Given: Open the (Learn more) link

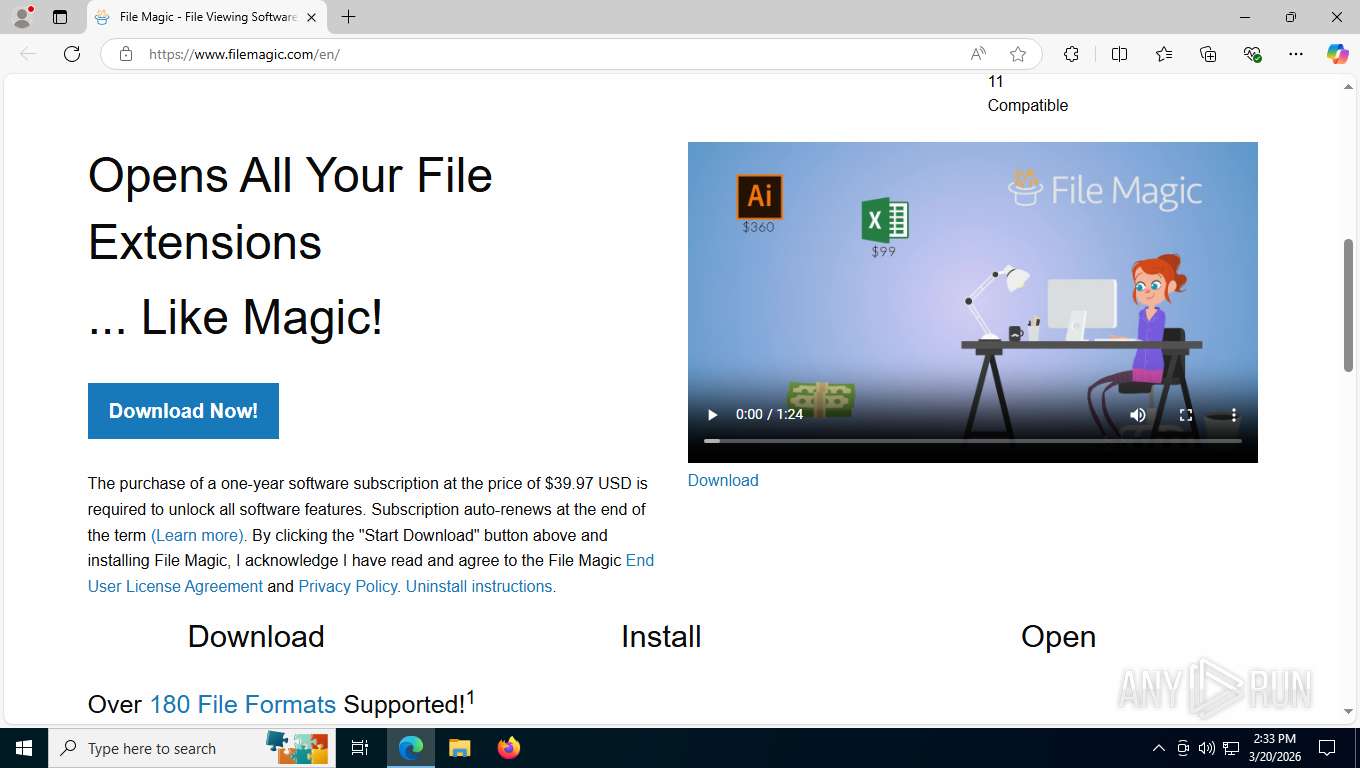Looking at the screenshot, I should 198,535.
